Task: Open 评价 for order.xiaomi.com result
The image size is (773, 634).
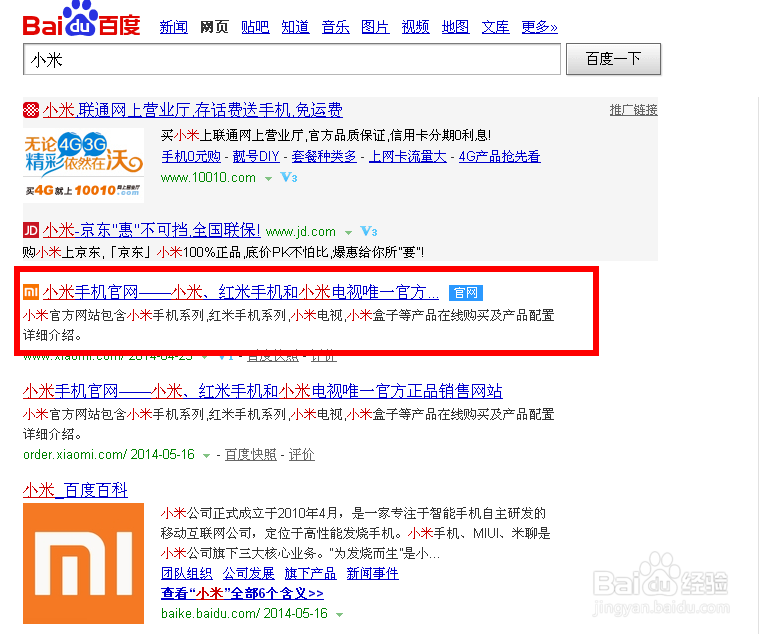Action: point(301,455)
